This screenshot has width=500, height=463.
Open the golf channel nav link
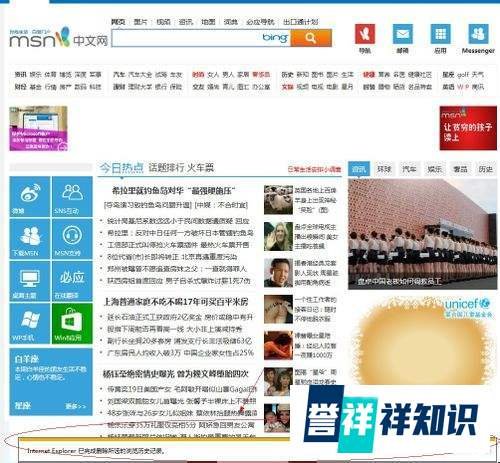pyautogui.click(x=462, y=74)
